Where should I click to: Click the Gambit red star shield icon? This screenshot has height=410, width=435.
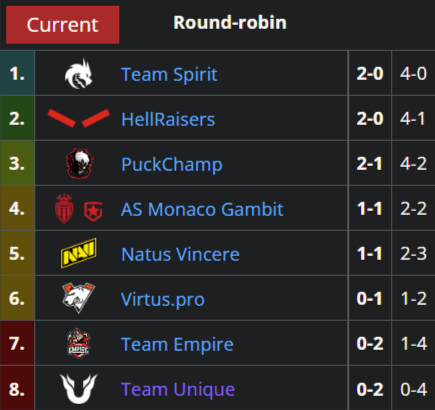coord(93,211)
